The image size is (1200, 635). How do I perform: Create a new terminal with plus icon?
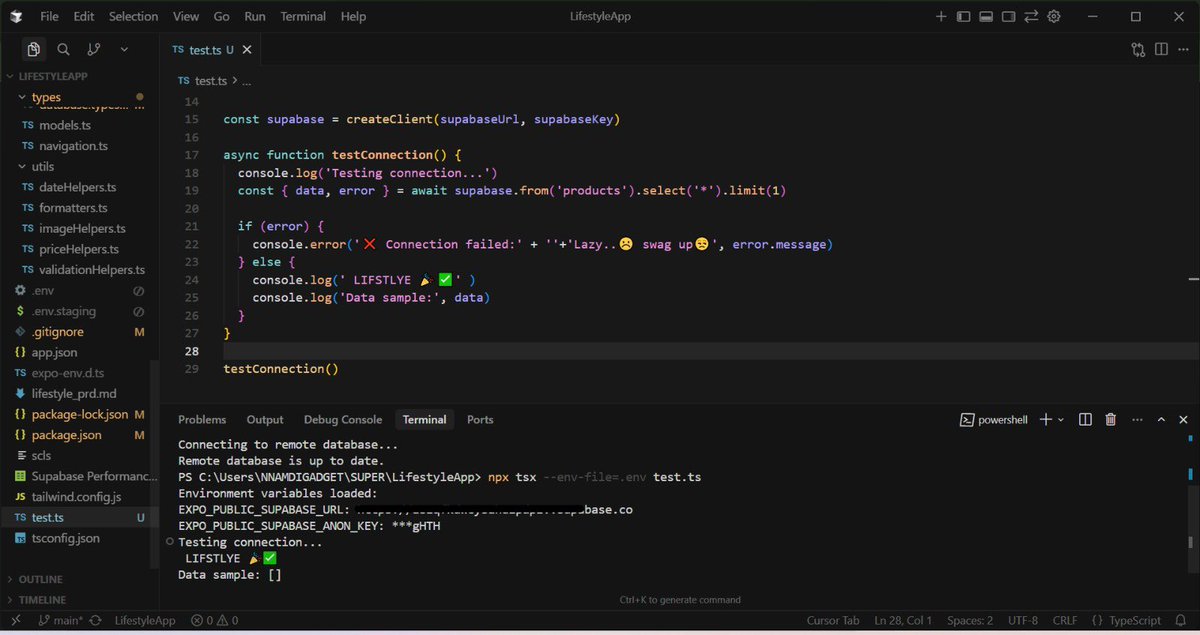point(1045,420)
